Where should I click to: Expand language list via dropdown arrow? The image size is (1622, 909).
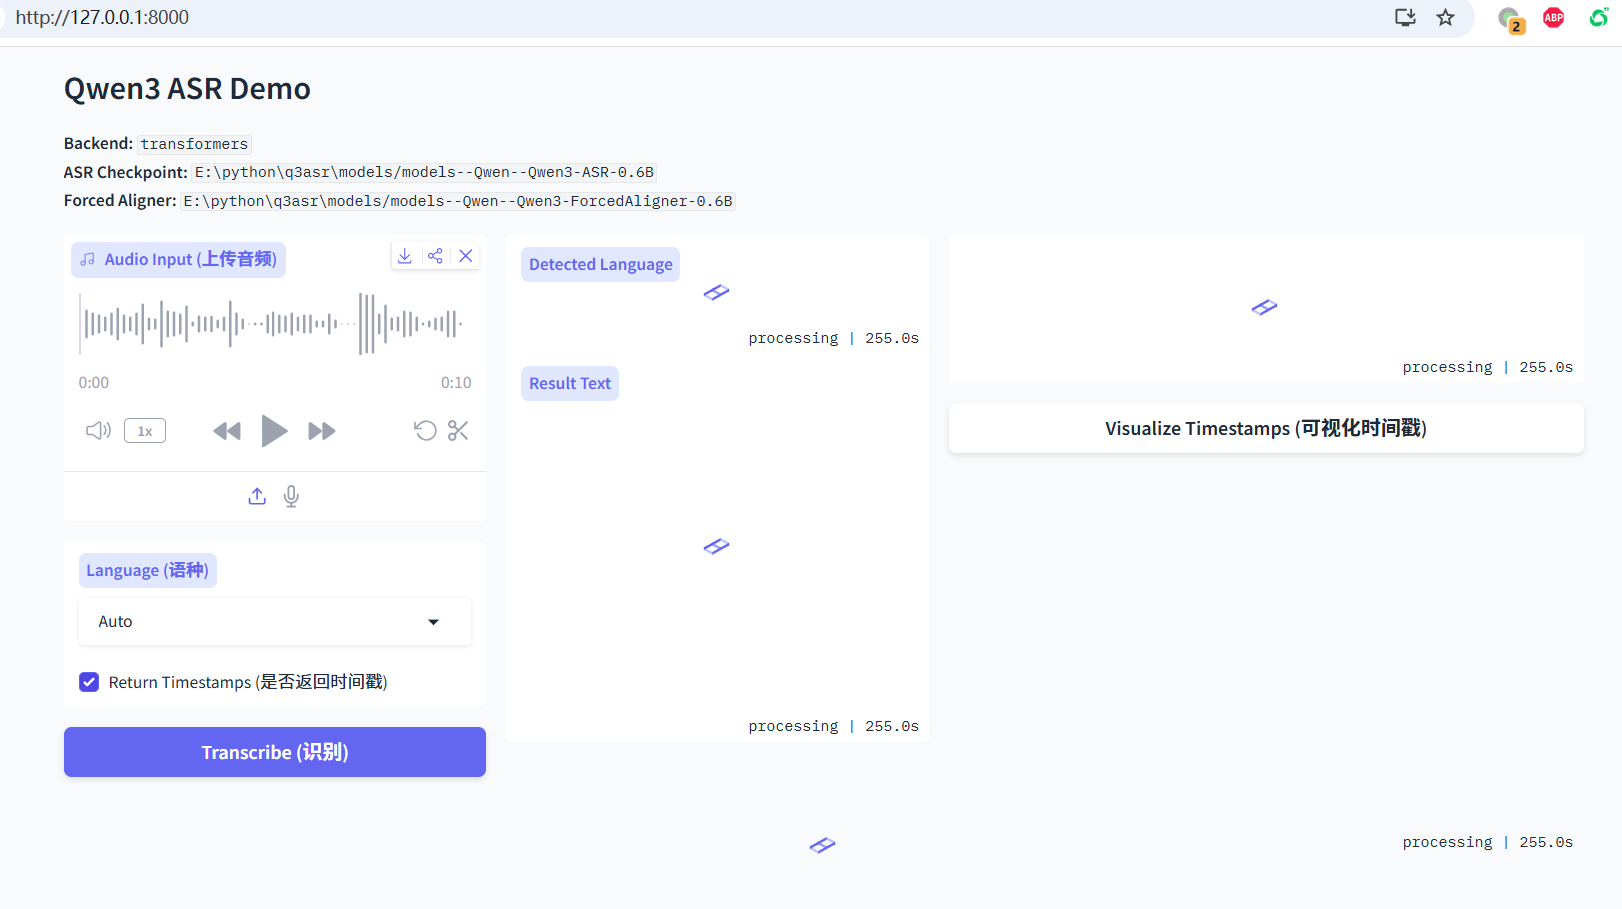(433, 622)
